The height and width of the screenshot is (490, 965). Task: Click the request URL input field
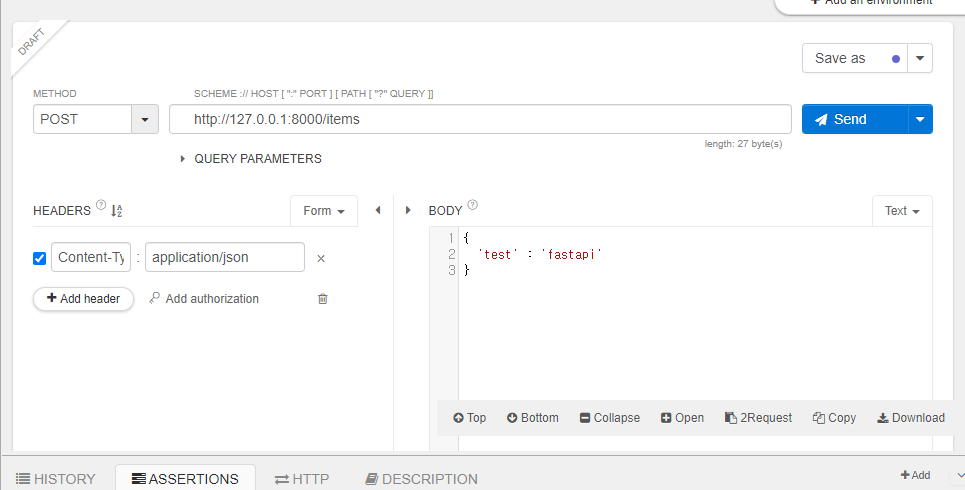pyautogui.click(x=480, y=119)
